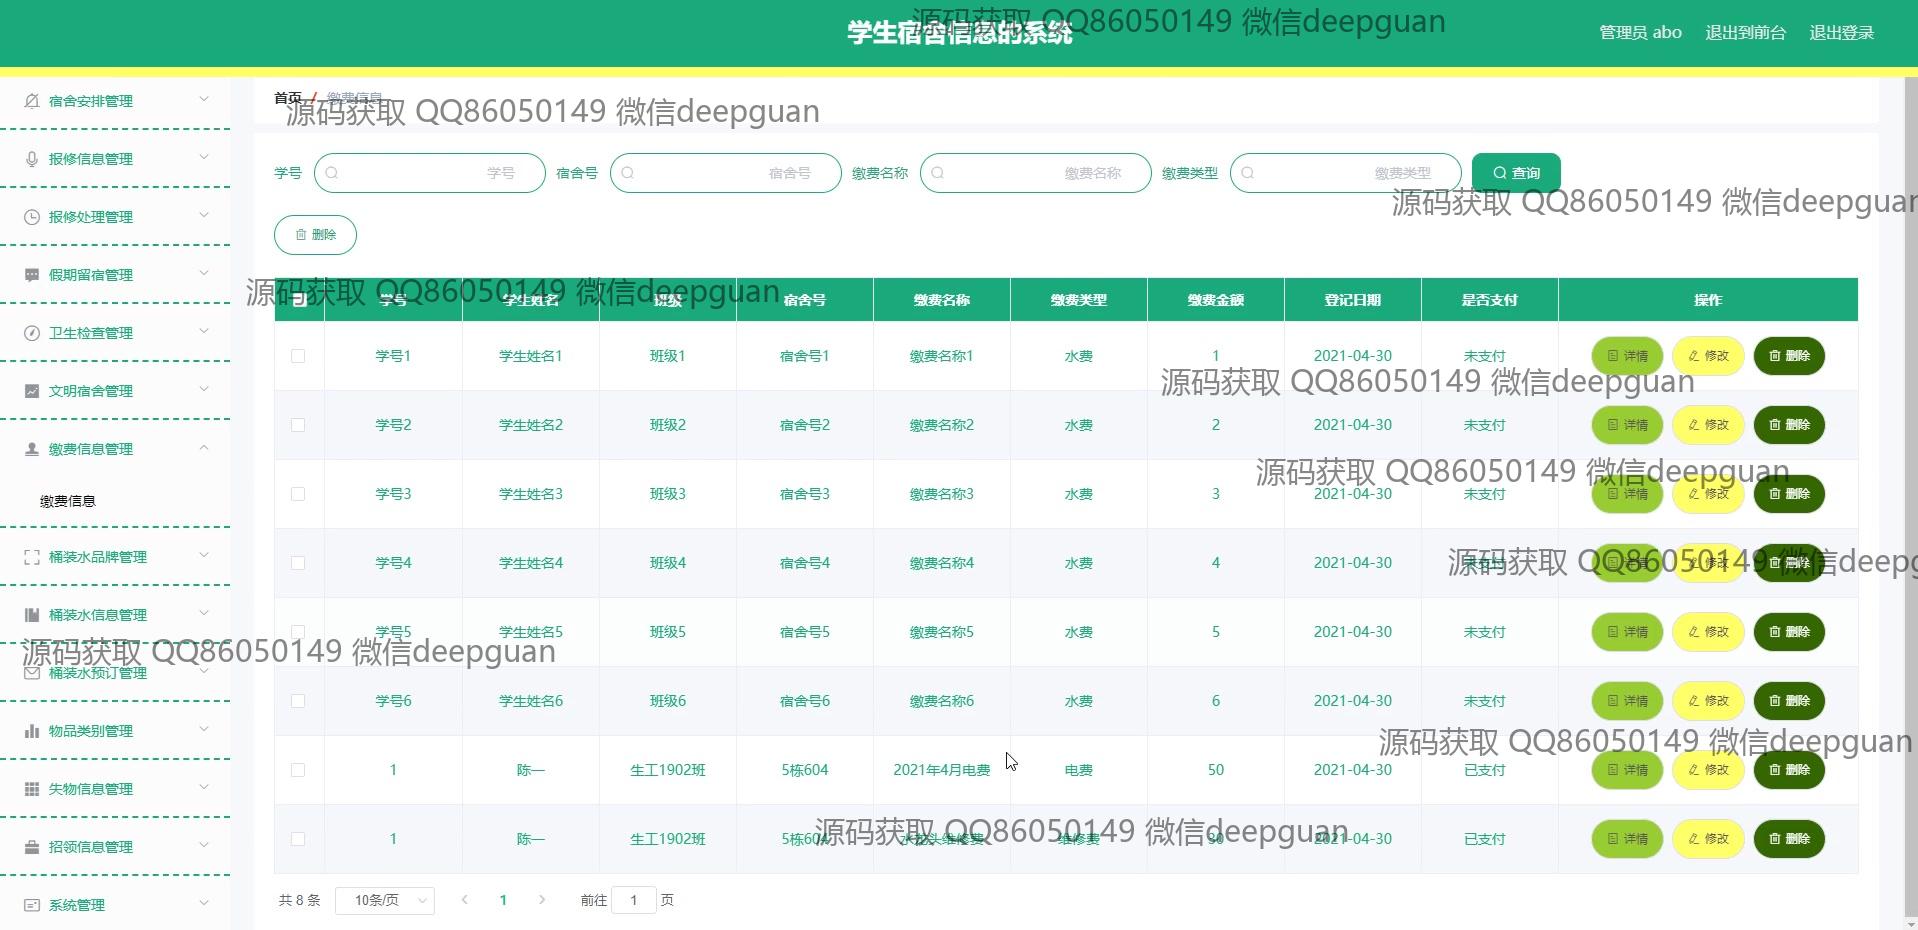1918x930 pixels.
Task: Go to previous page arrow
Action: click(x=465, y=900)
